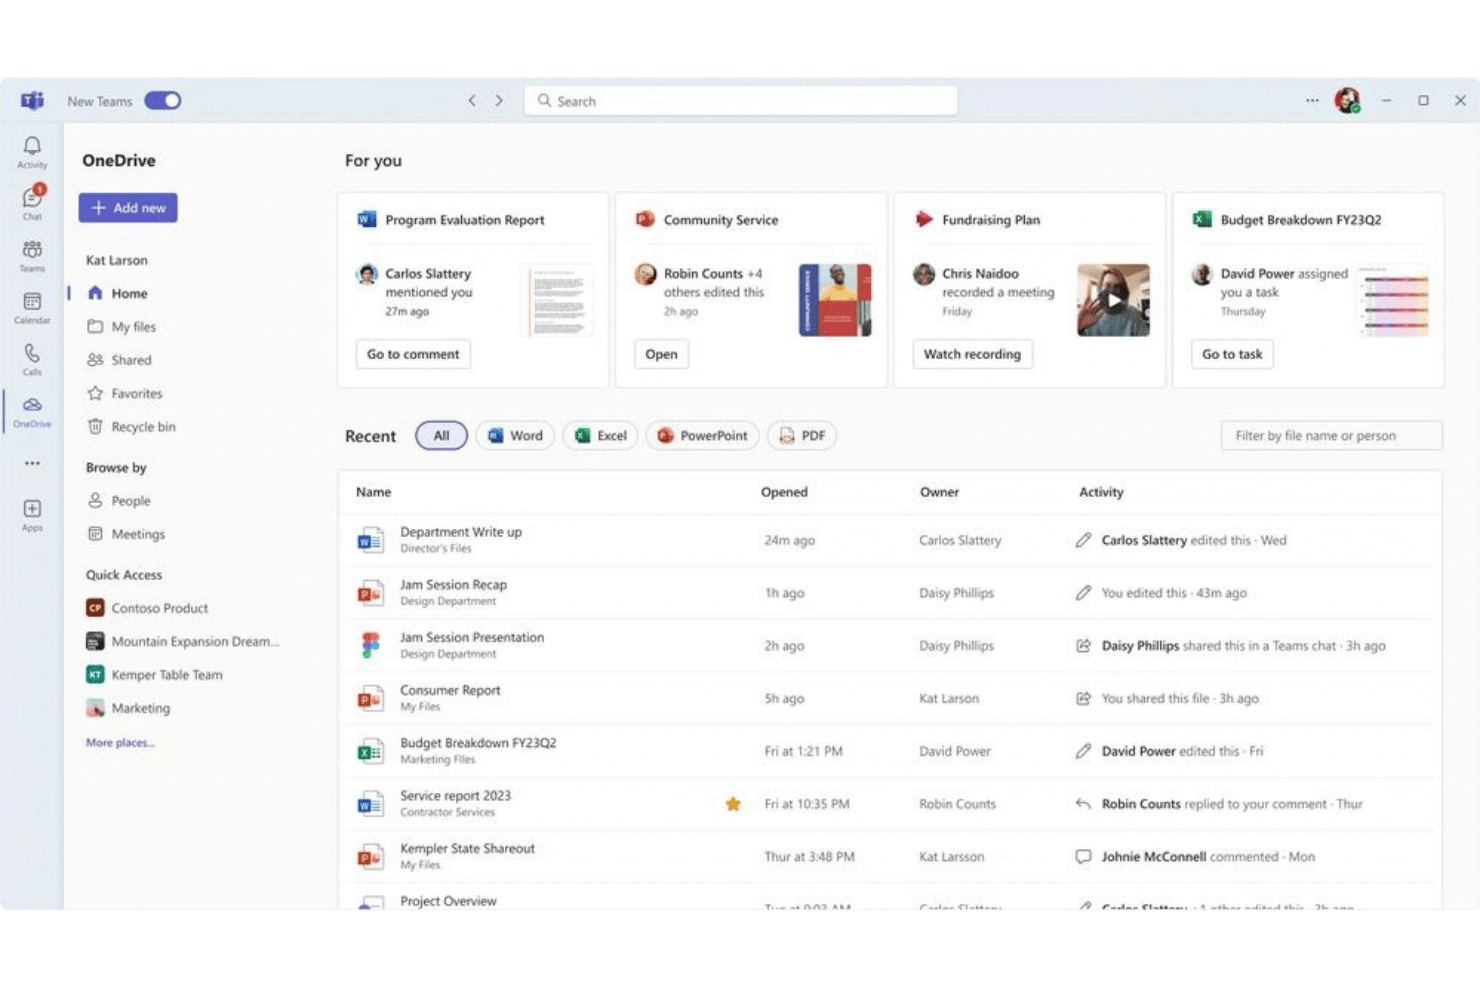Click the back navigation arrow
1480x987 pixels.
472,101
